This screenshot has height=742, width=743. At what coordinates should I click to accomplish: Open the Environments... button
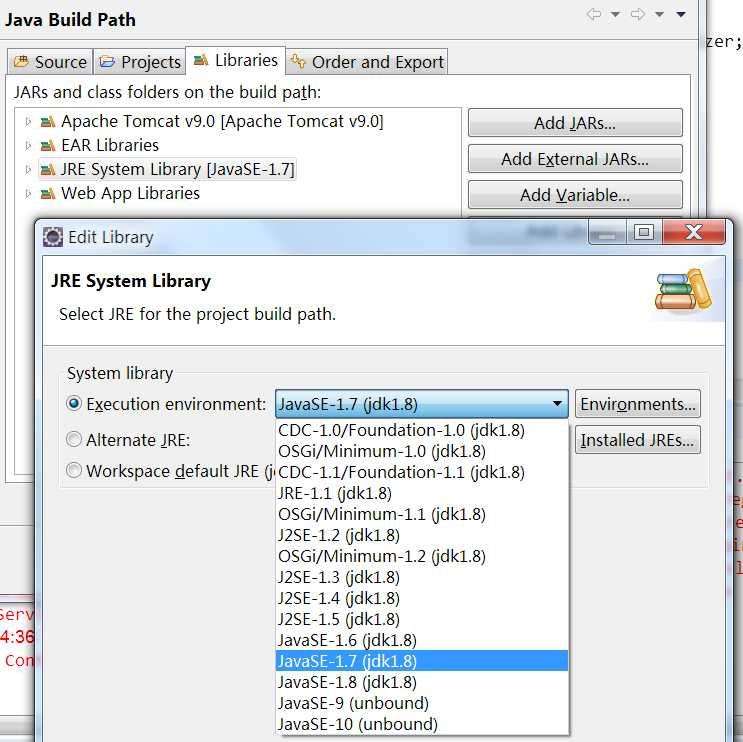(x=637, y=404)
